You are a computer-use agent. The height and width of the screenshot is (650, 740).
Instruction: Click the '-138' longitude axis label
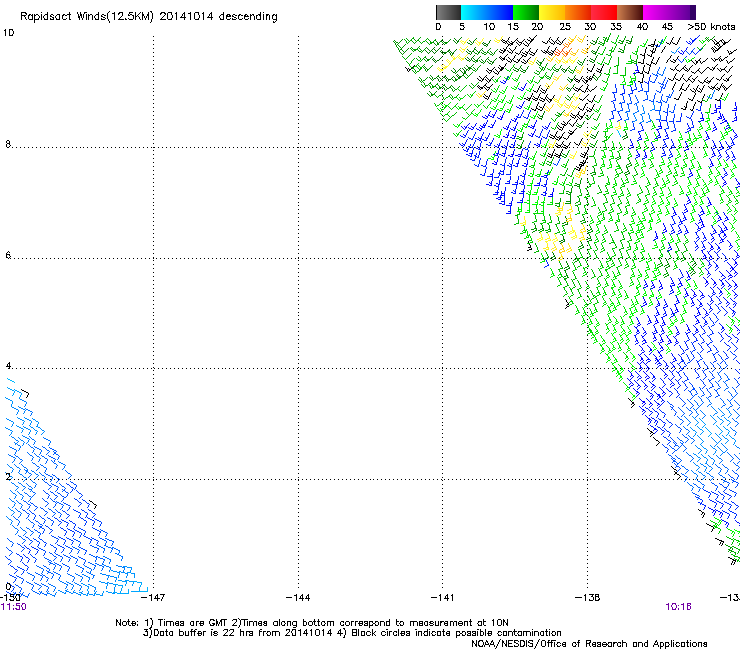pos(588,598)
